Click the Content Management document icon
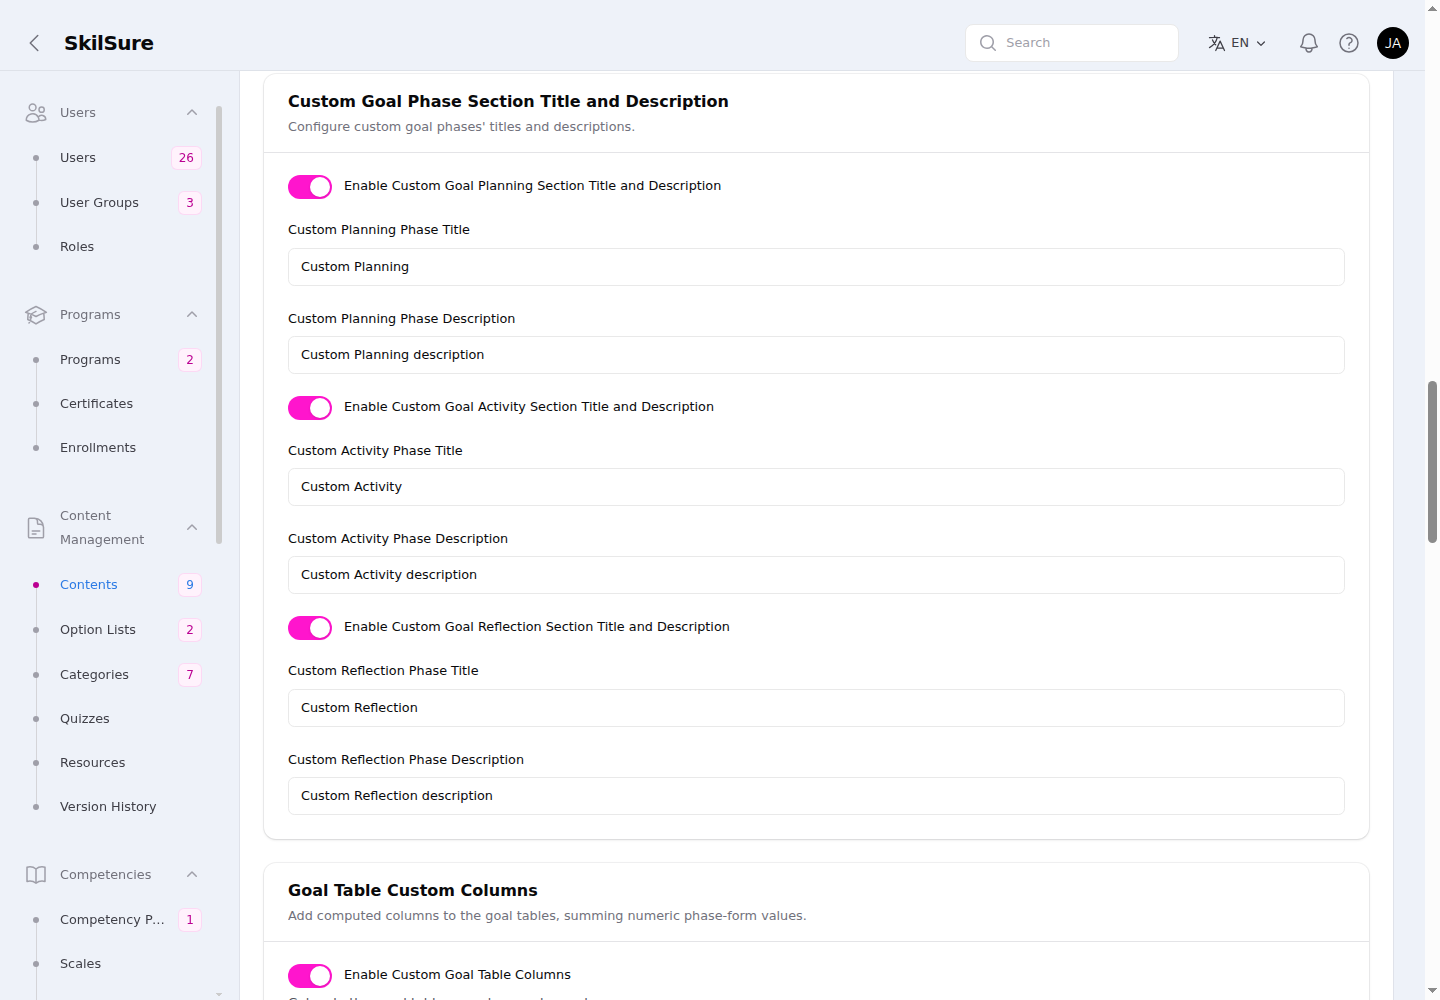1440x1000 pixels. tap(36, 528)
